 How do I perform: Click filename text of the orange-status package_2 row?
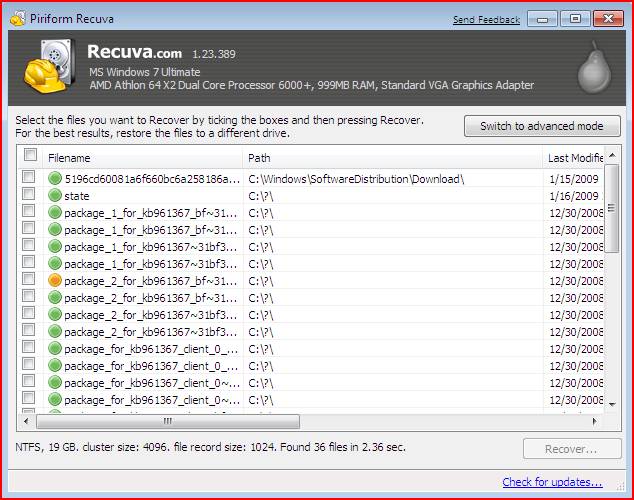(x=151, y=281)
